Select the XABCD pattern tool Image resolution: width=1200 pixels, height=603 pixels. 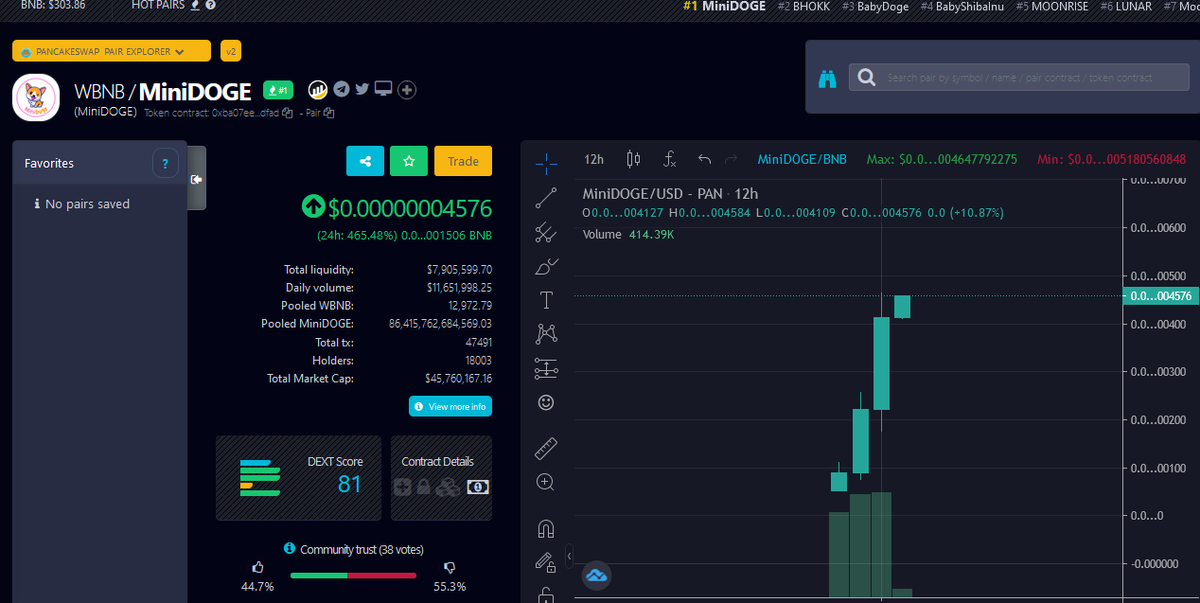click(546, 333)
